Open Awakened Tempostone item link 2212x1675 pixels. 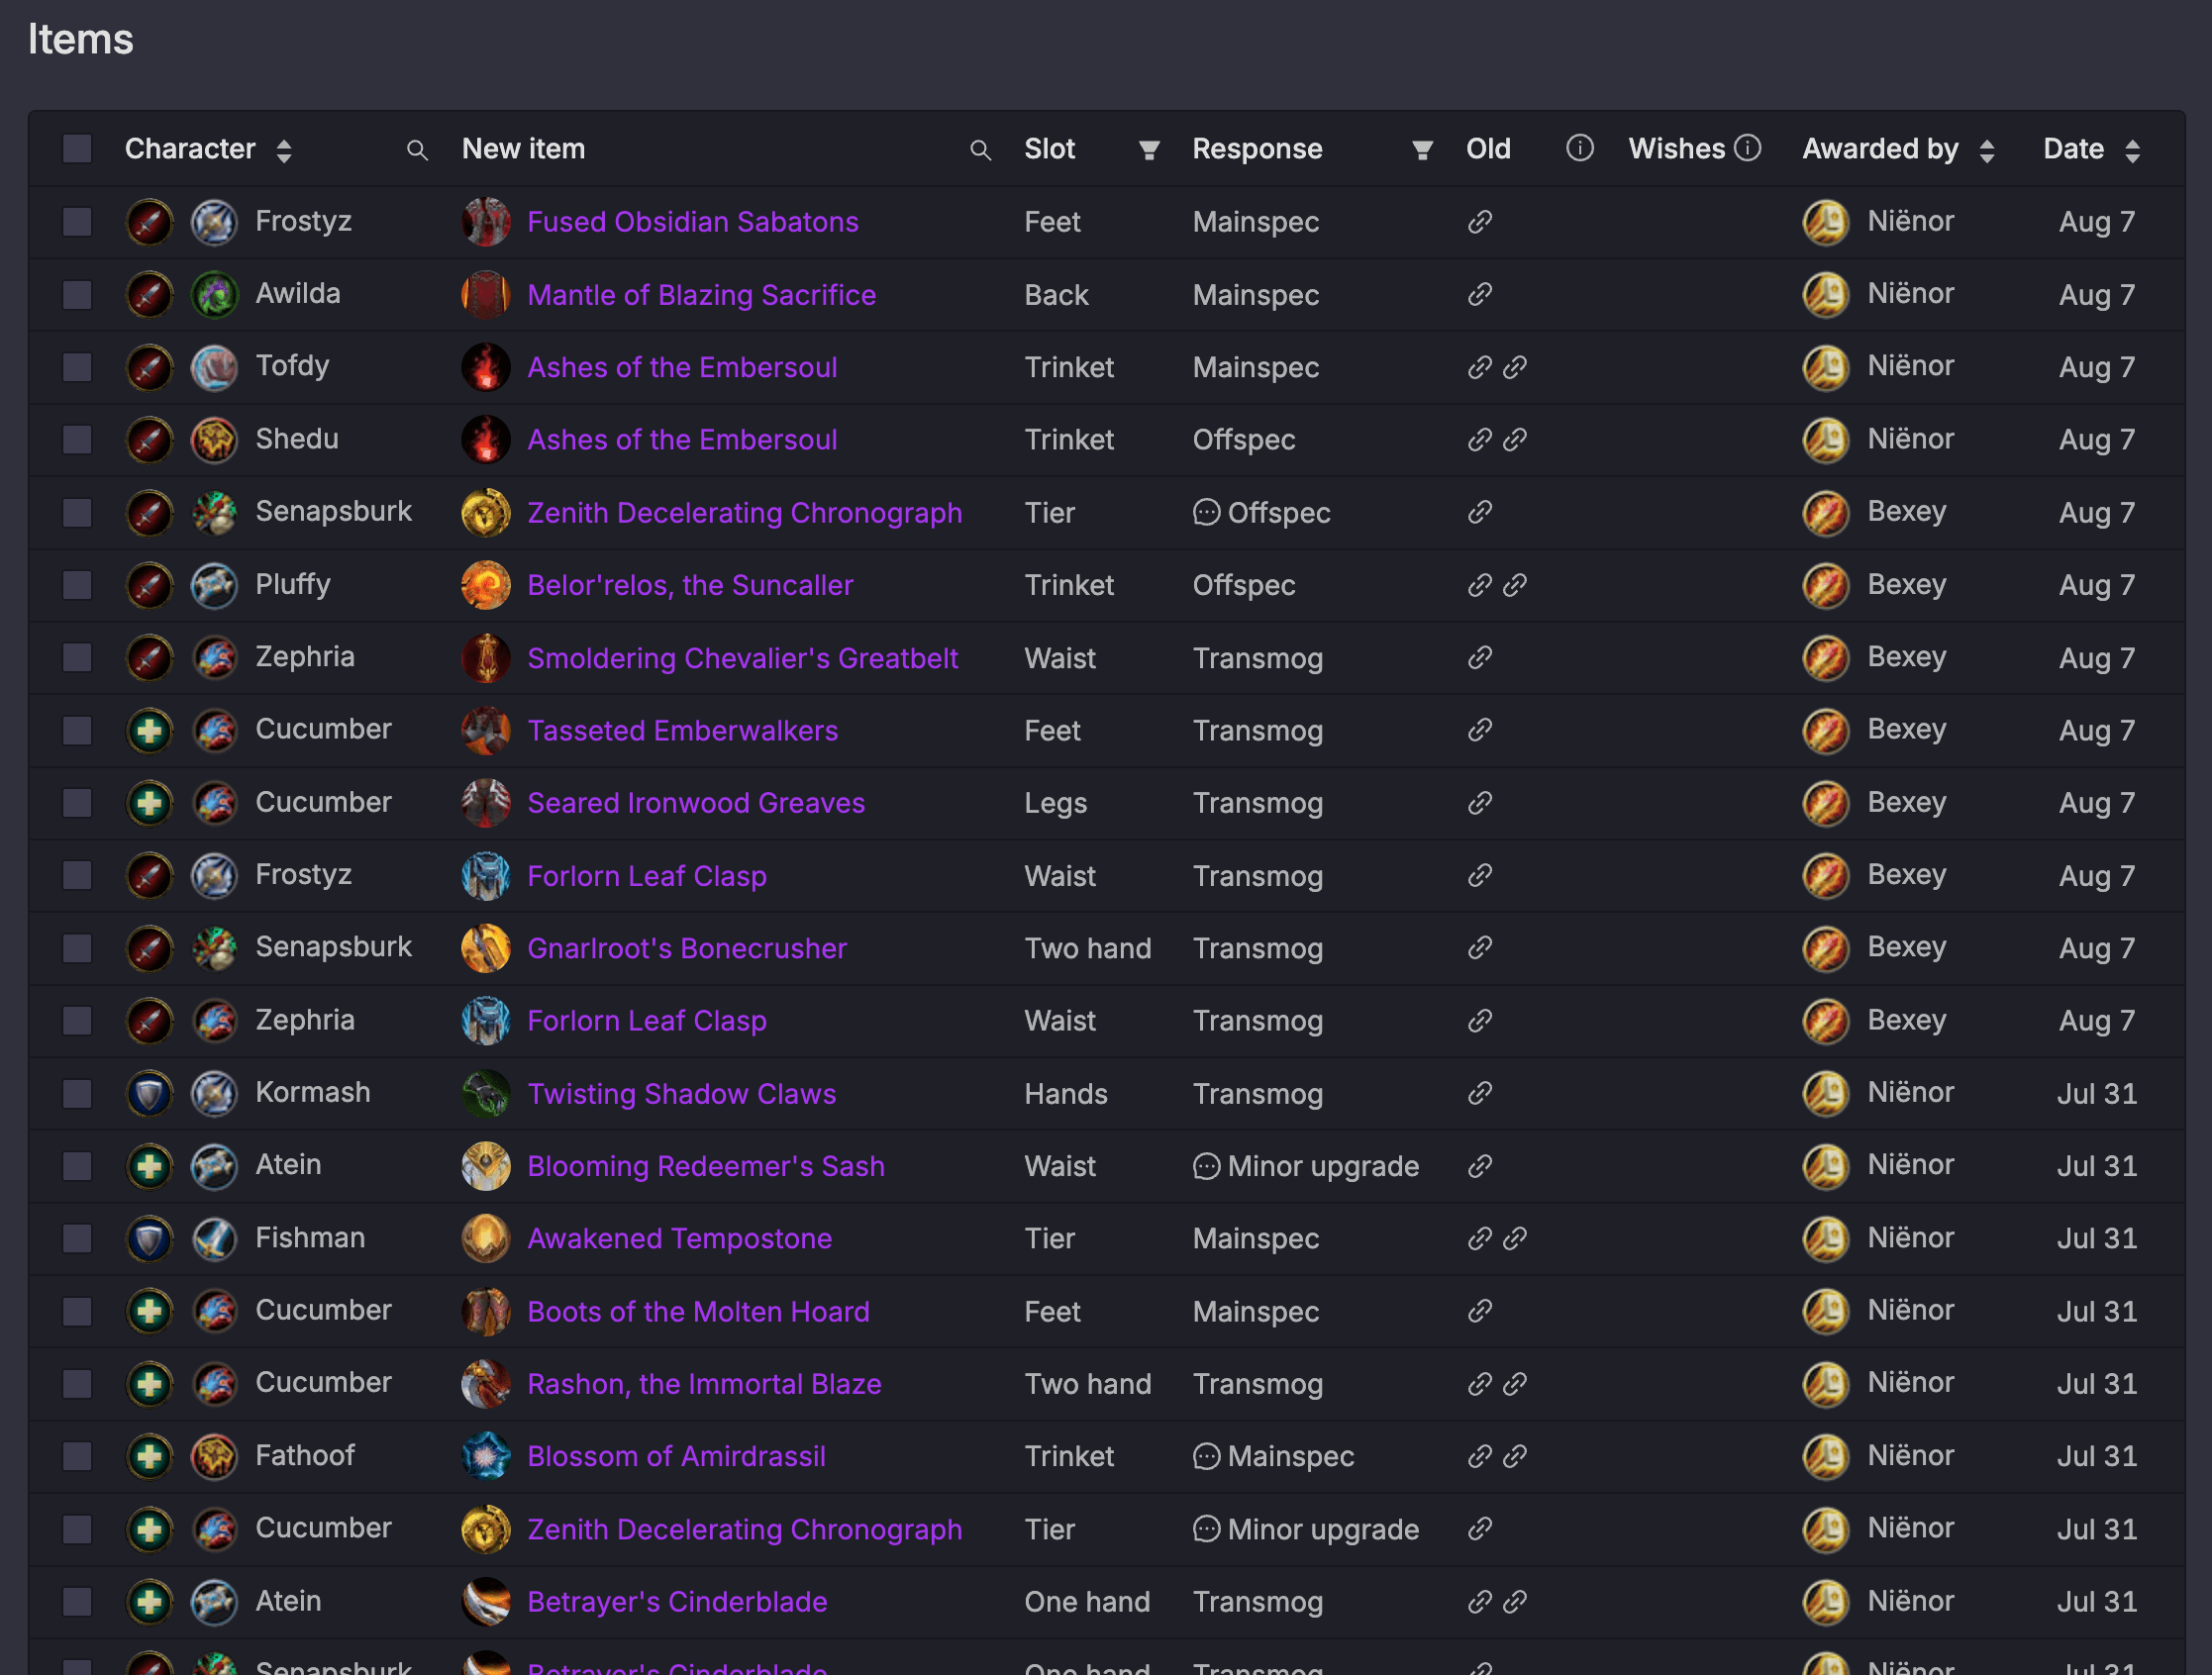click(x=679, y=1239)
